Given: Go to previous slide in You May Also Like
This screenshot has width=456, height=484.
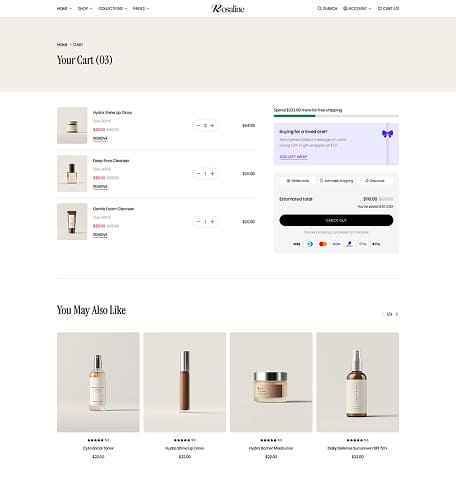Looking at the screenshot, I should (383, 314).
